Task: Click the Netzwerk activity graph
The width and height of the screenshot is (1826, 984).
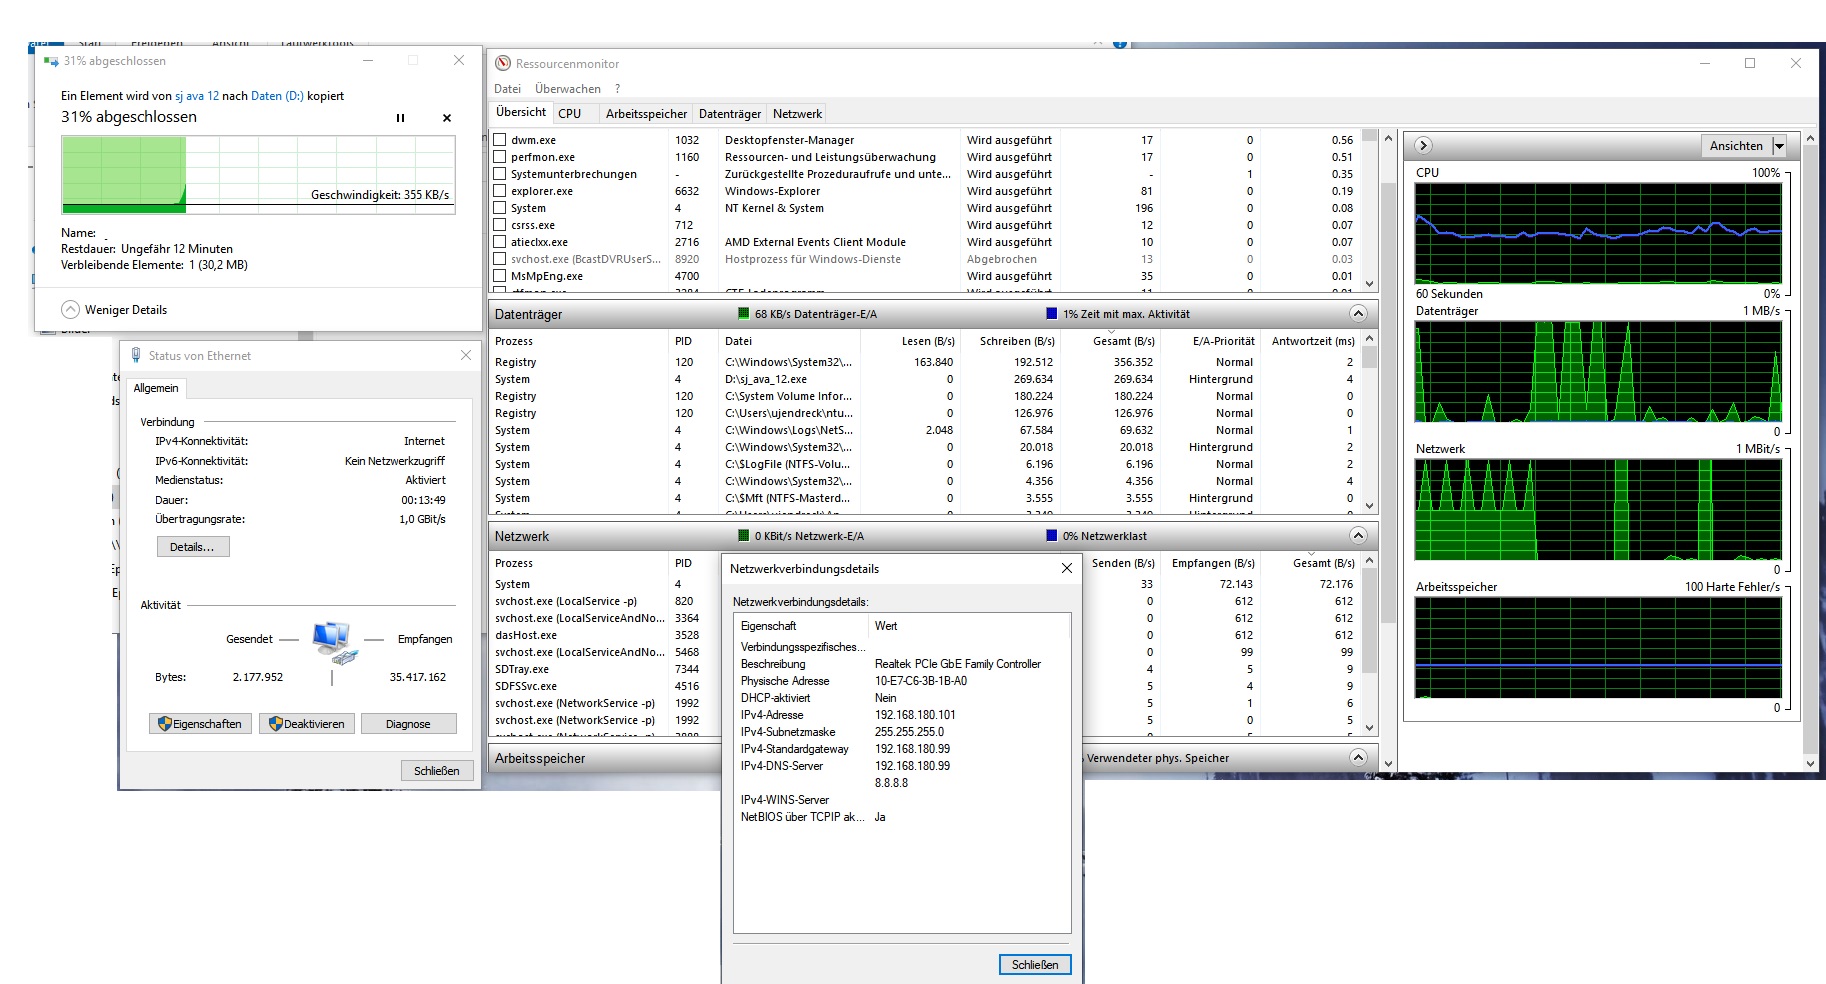Action: click(x=1598, y=510)
